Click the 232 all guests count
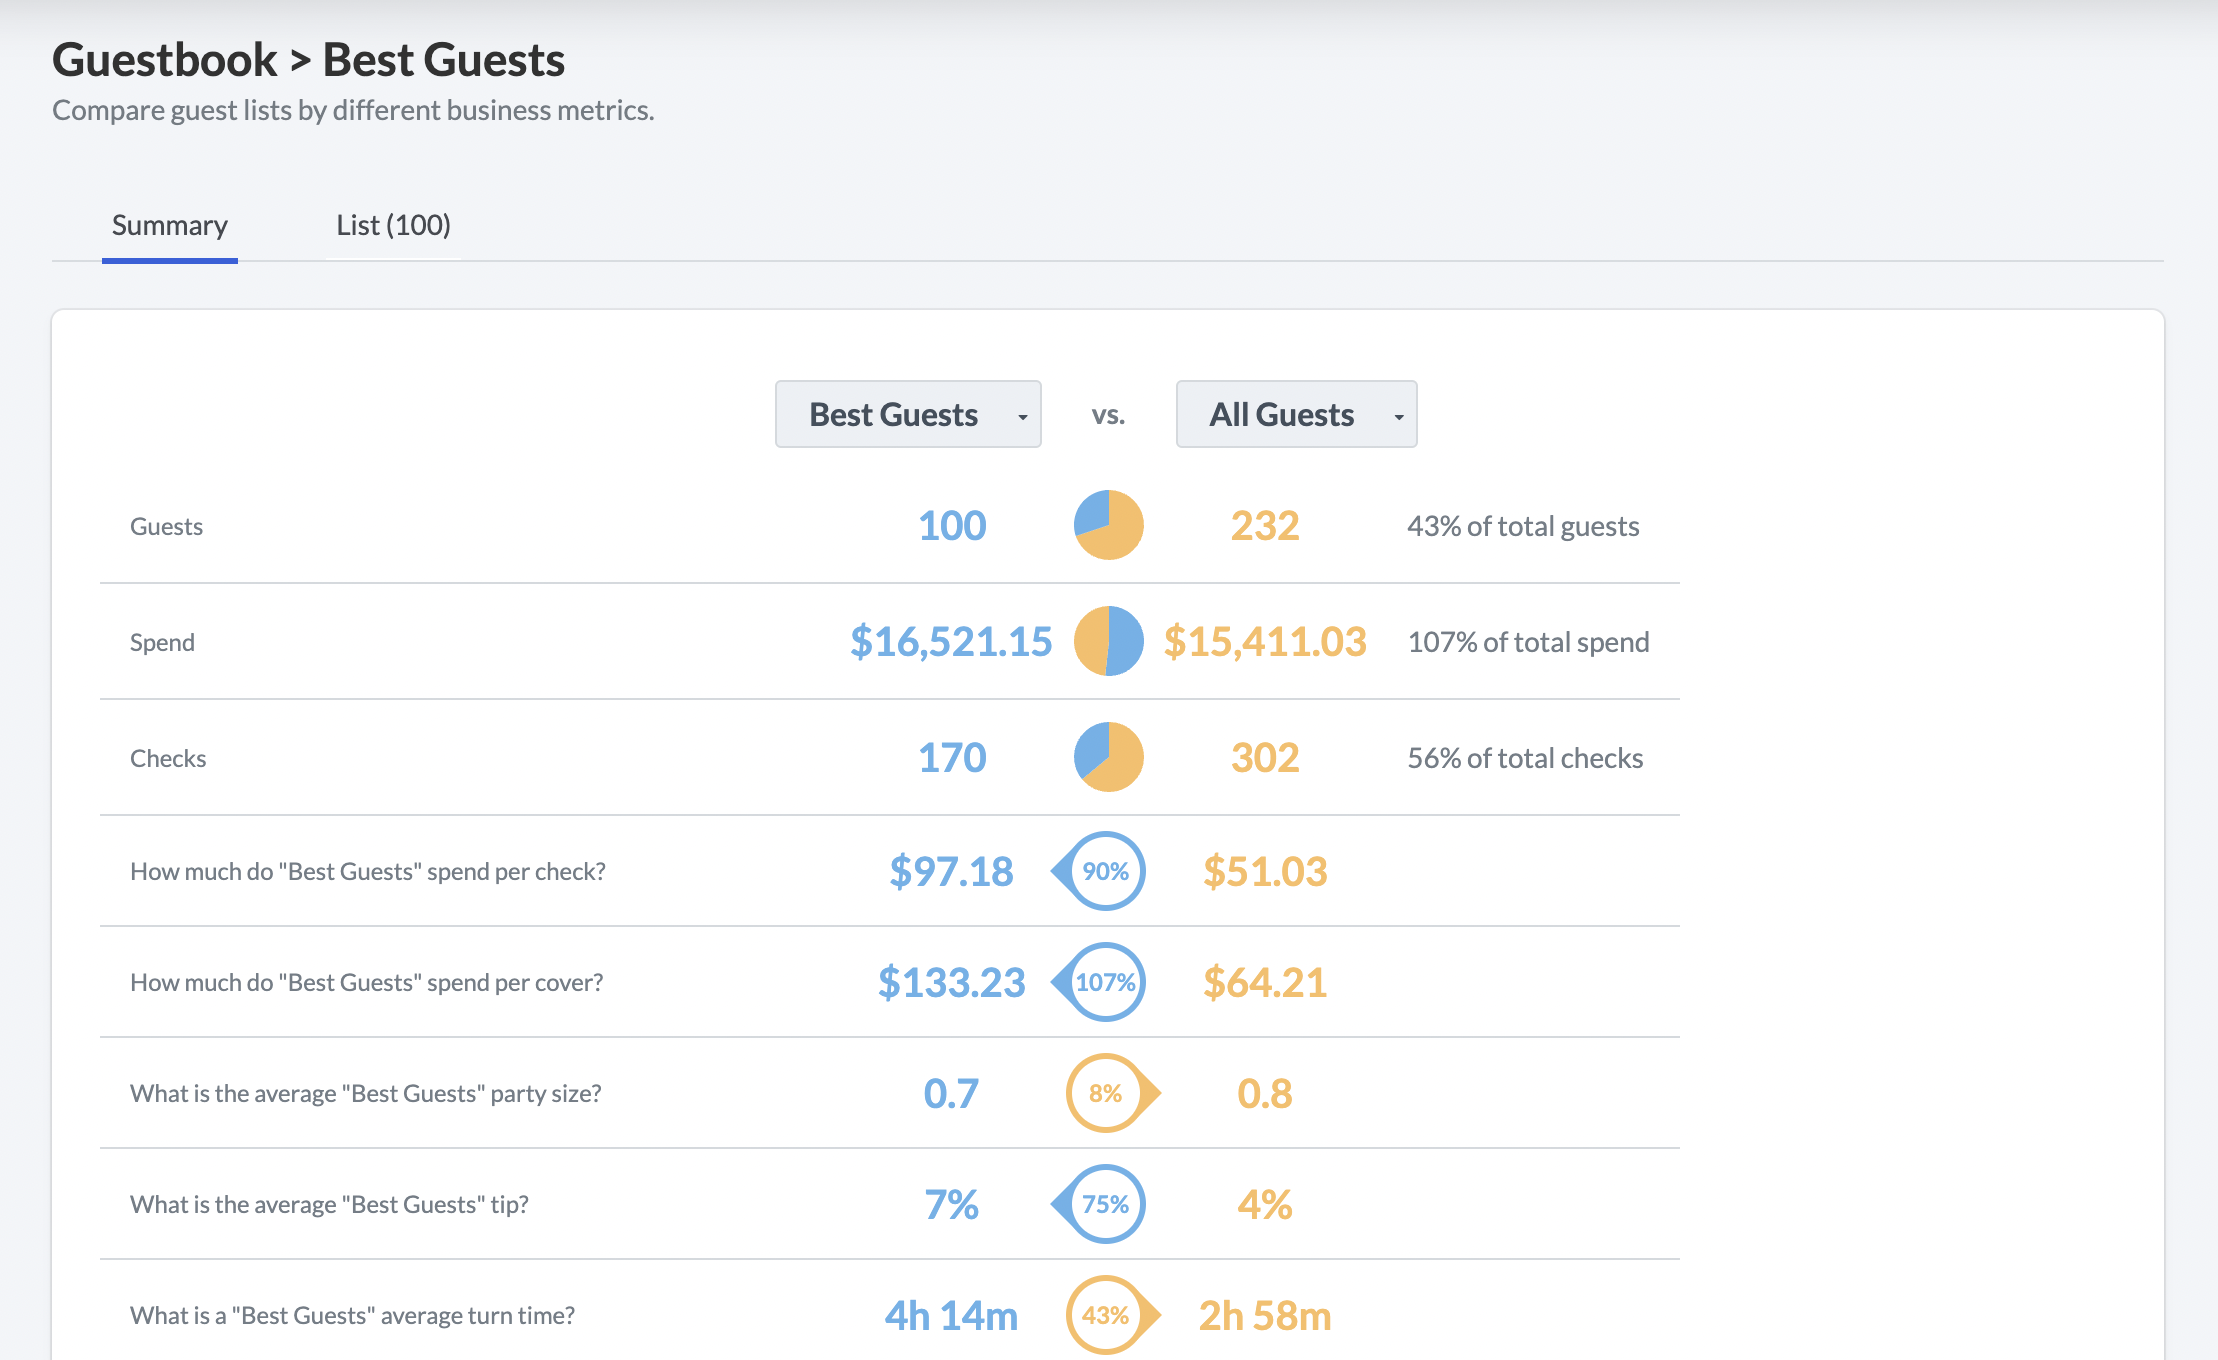Image resolution: width=2218 pixels, height=1360 pixels. tap(1265, 525)
